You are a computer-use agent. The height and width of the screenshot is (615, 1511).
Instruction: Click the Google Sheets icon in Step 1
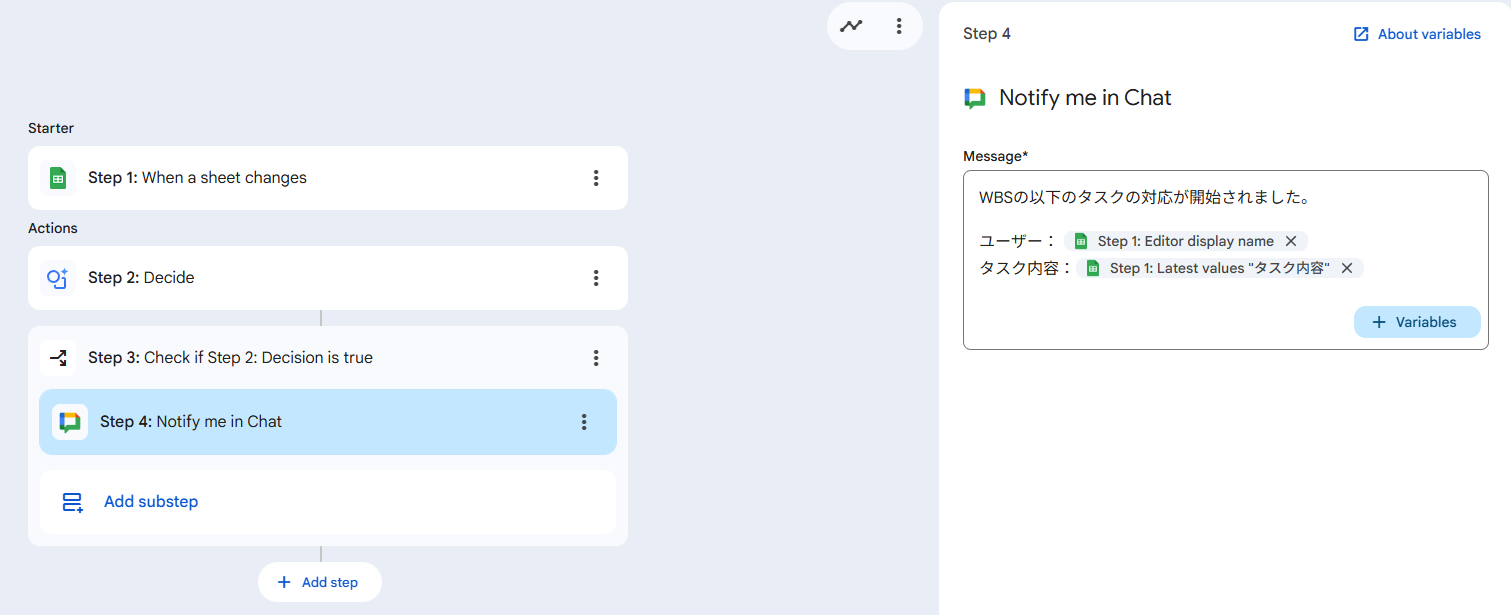pyautogui.click(x=58, y=178)
